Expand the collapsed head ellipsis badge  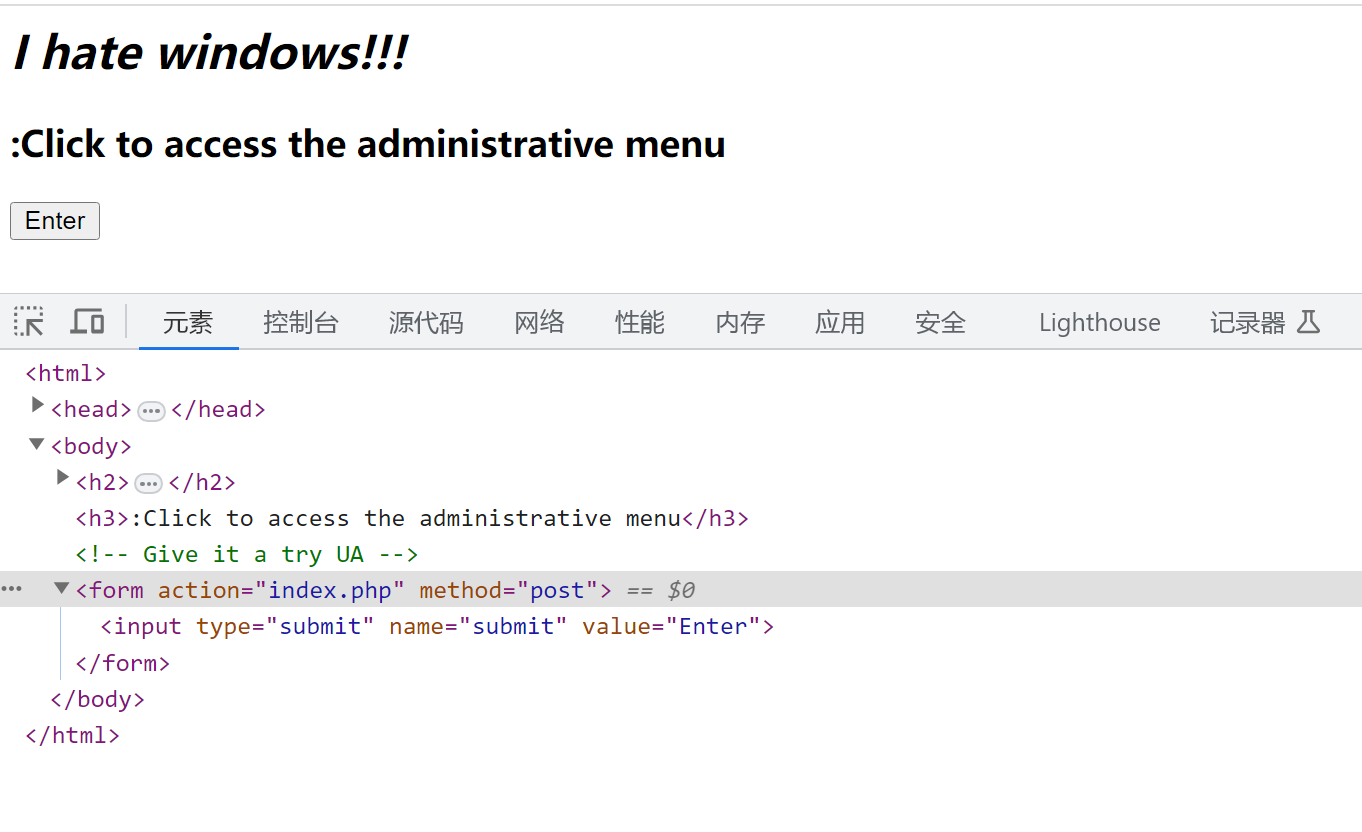[x=151, y=410]
